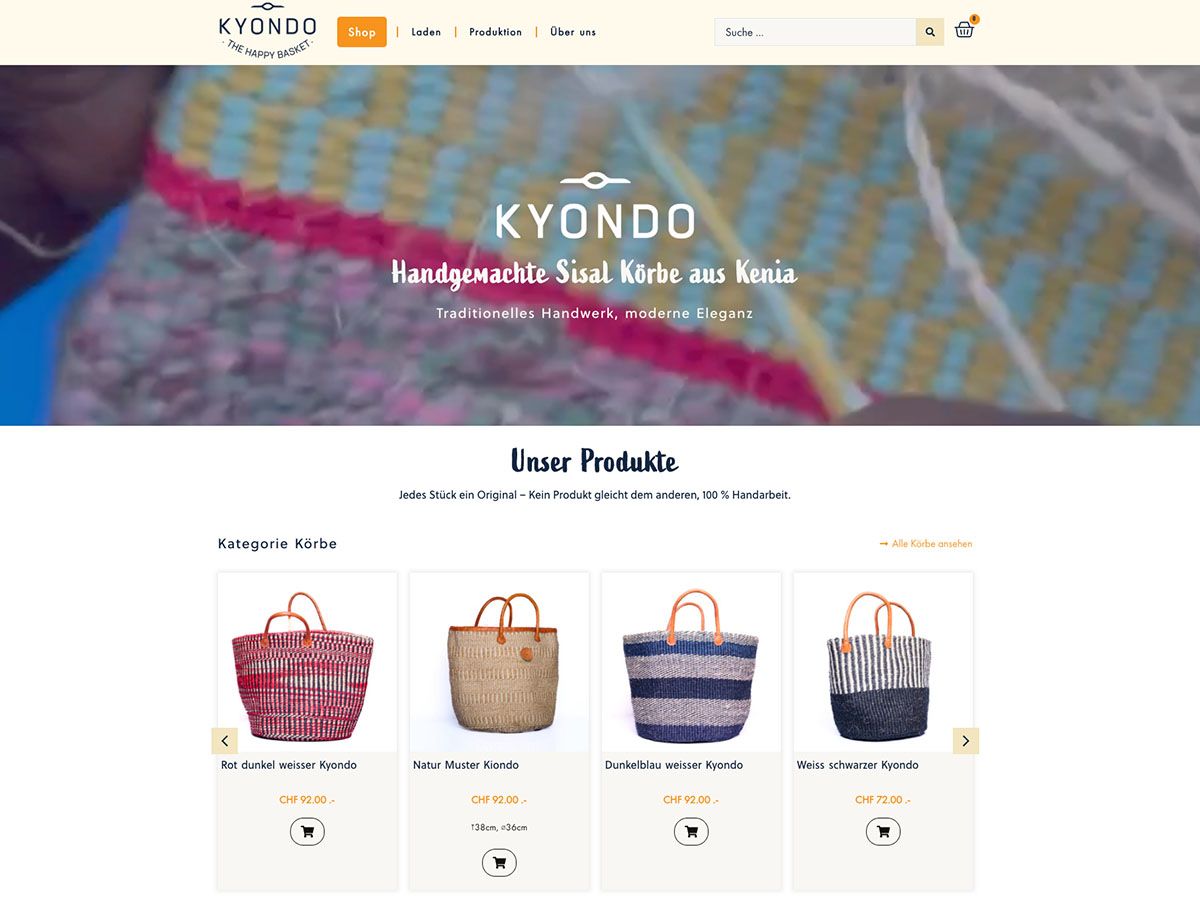Open the Über uns page
This screenshot has height=900, width=1200.
[573, 32]
